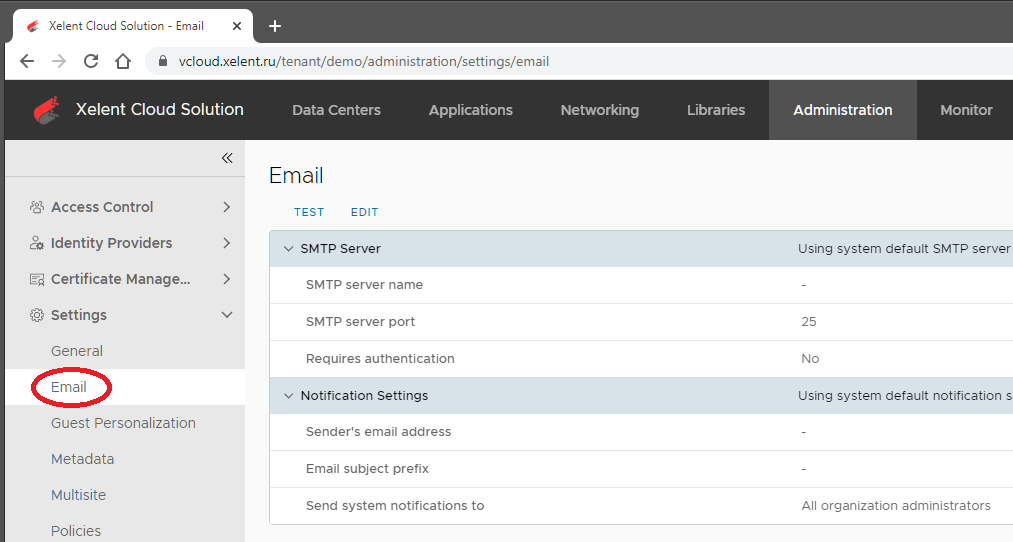The width and height of the screenshot is (1013, 542).
Task: Click the Access Control label
Action: (102, 207)
